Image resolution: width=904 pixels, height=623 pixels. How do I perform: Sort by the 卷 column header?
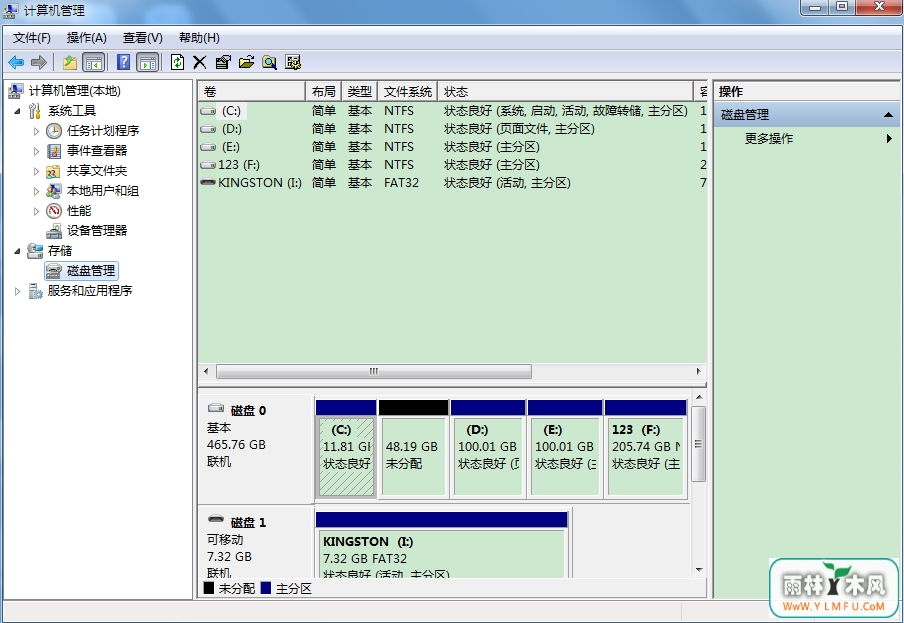[252, 91]
